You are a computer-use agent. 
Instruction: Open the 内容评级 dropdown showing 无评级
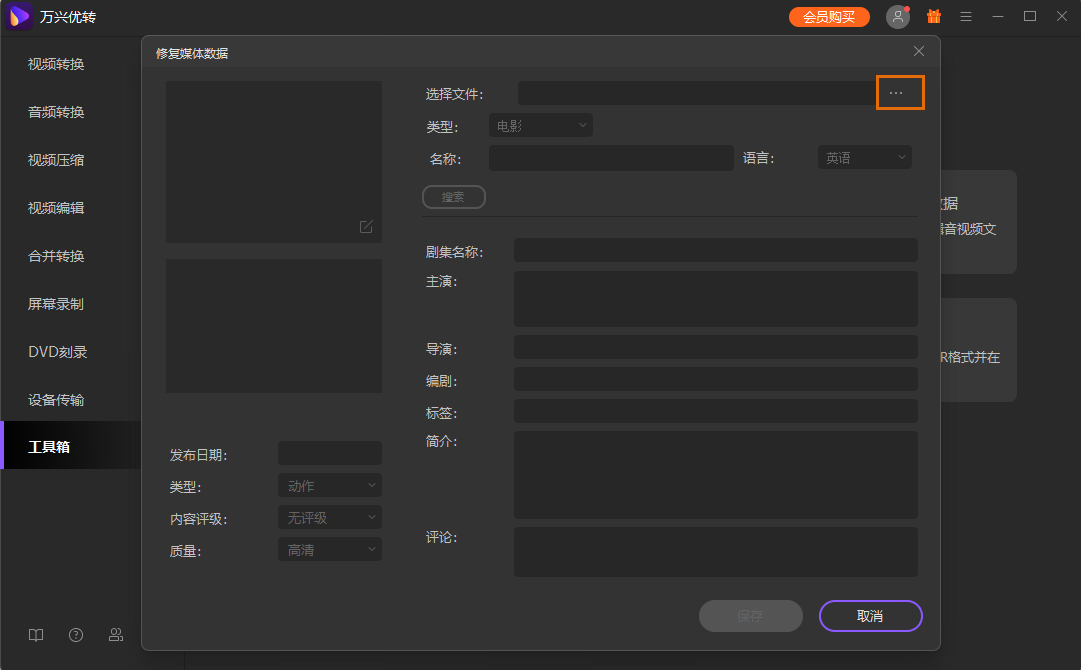click(x=329, y=518)
